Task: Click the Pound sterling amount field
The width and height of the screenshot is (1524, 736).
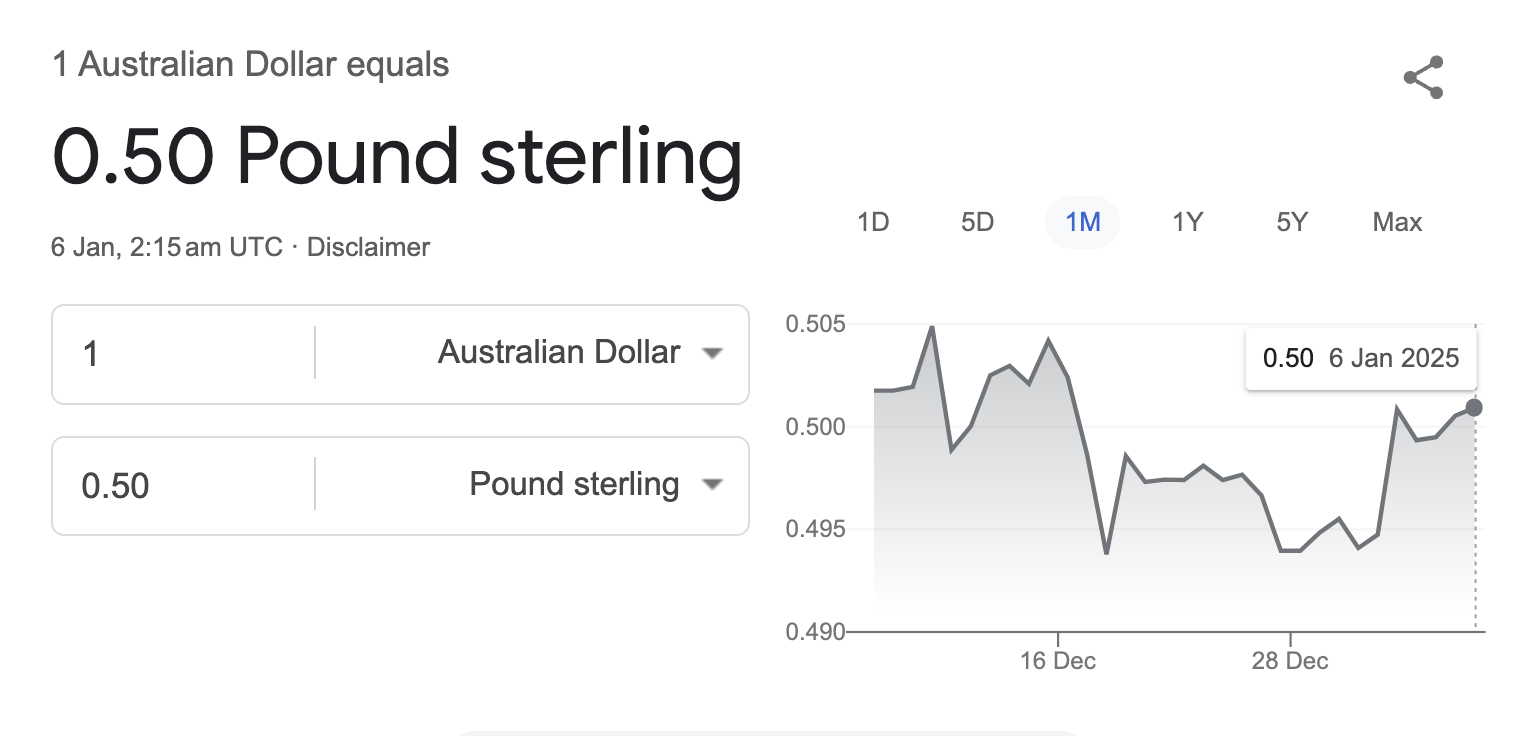Action: (184, 486)
